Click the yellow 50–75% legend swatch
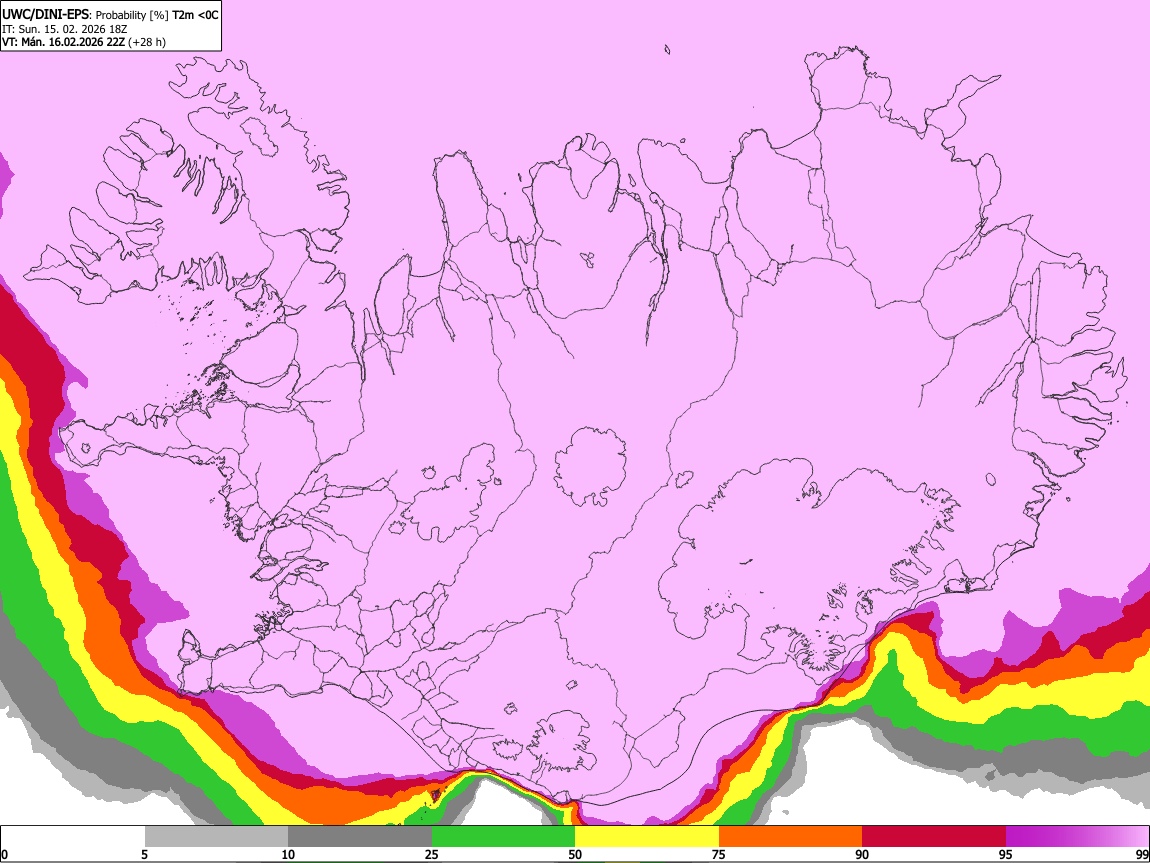 coord(647,837)
